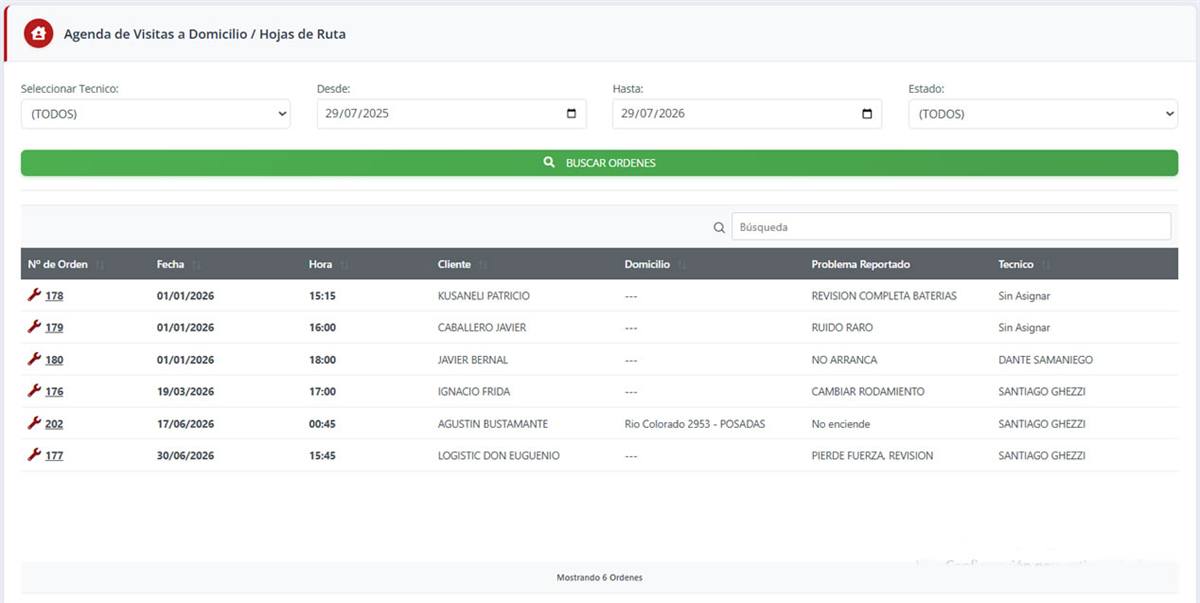Open calendar picker in Hasta date field
The image size is (1200, 603).
coord(867,114)
